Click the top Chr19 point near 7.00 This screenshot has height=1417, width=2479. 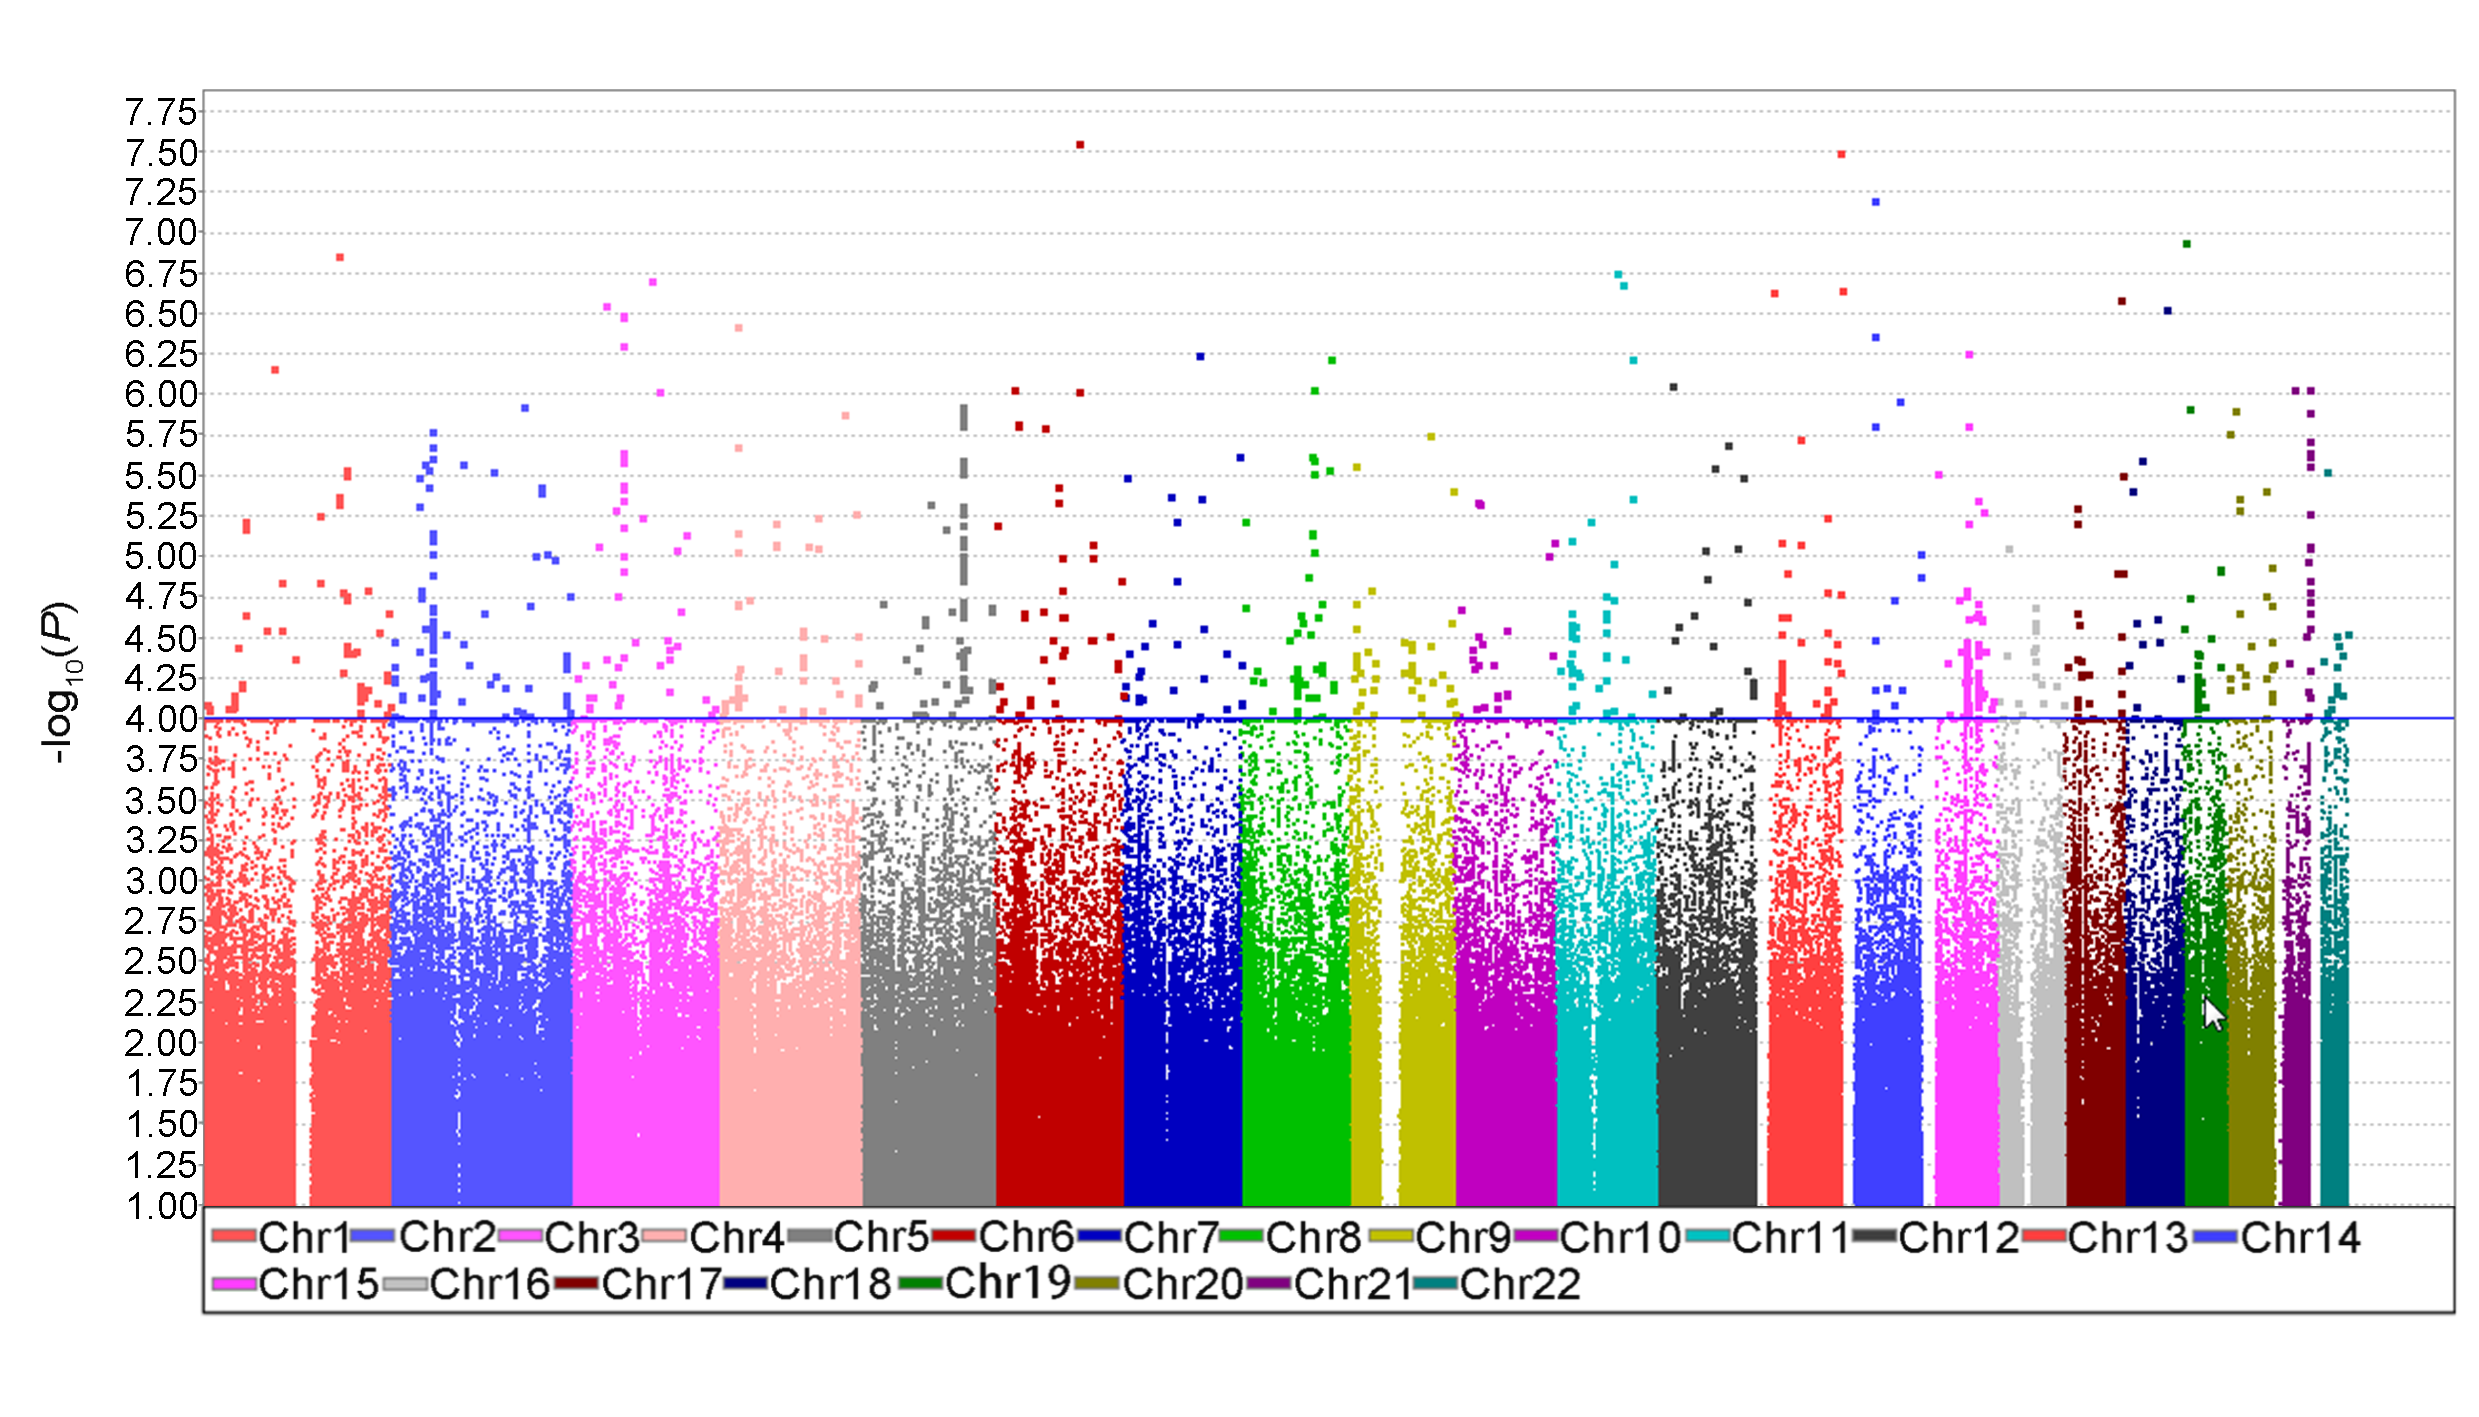pos(2187,244)
